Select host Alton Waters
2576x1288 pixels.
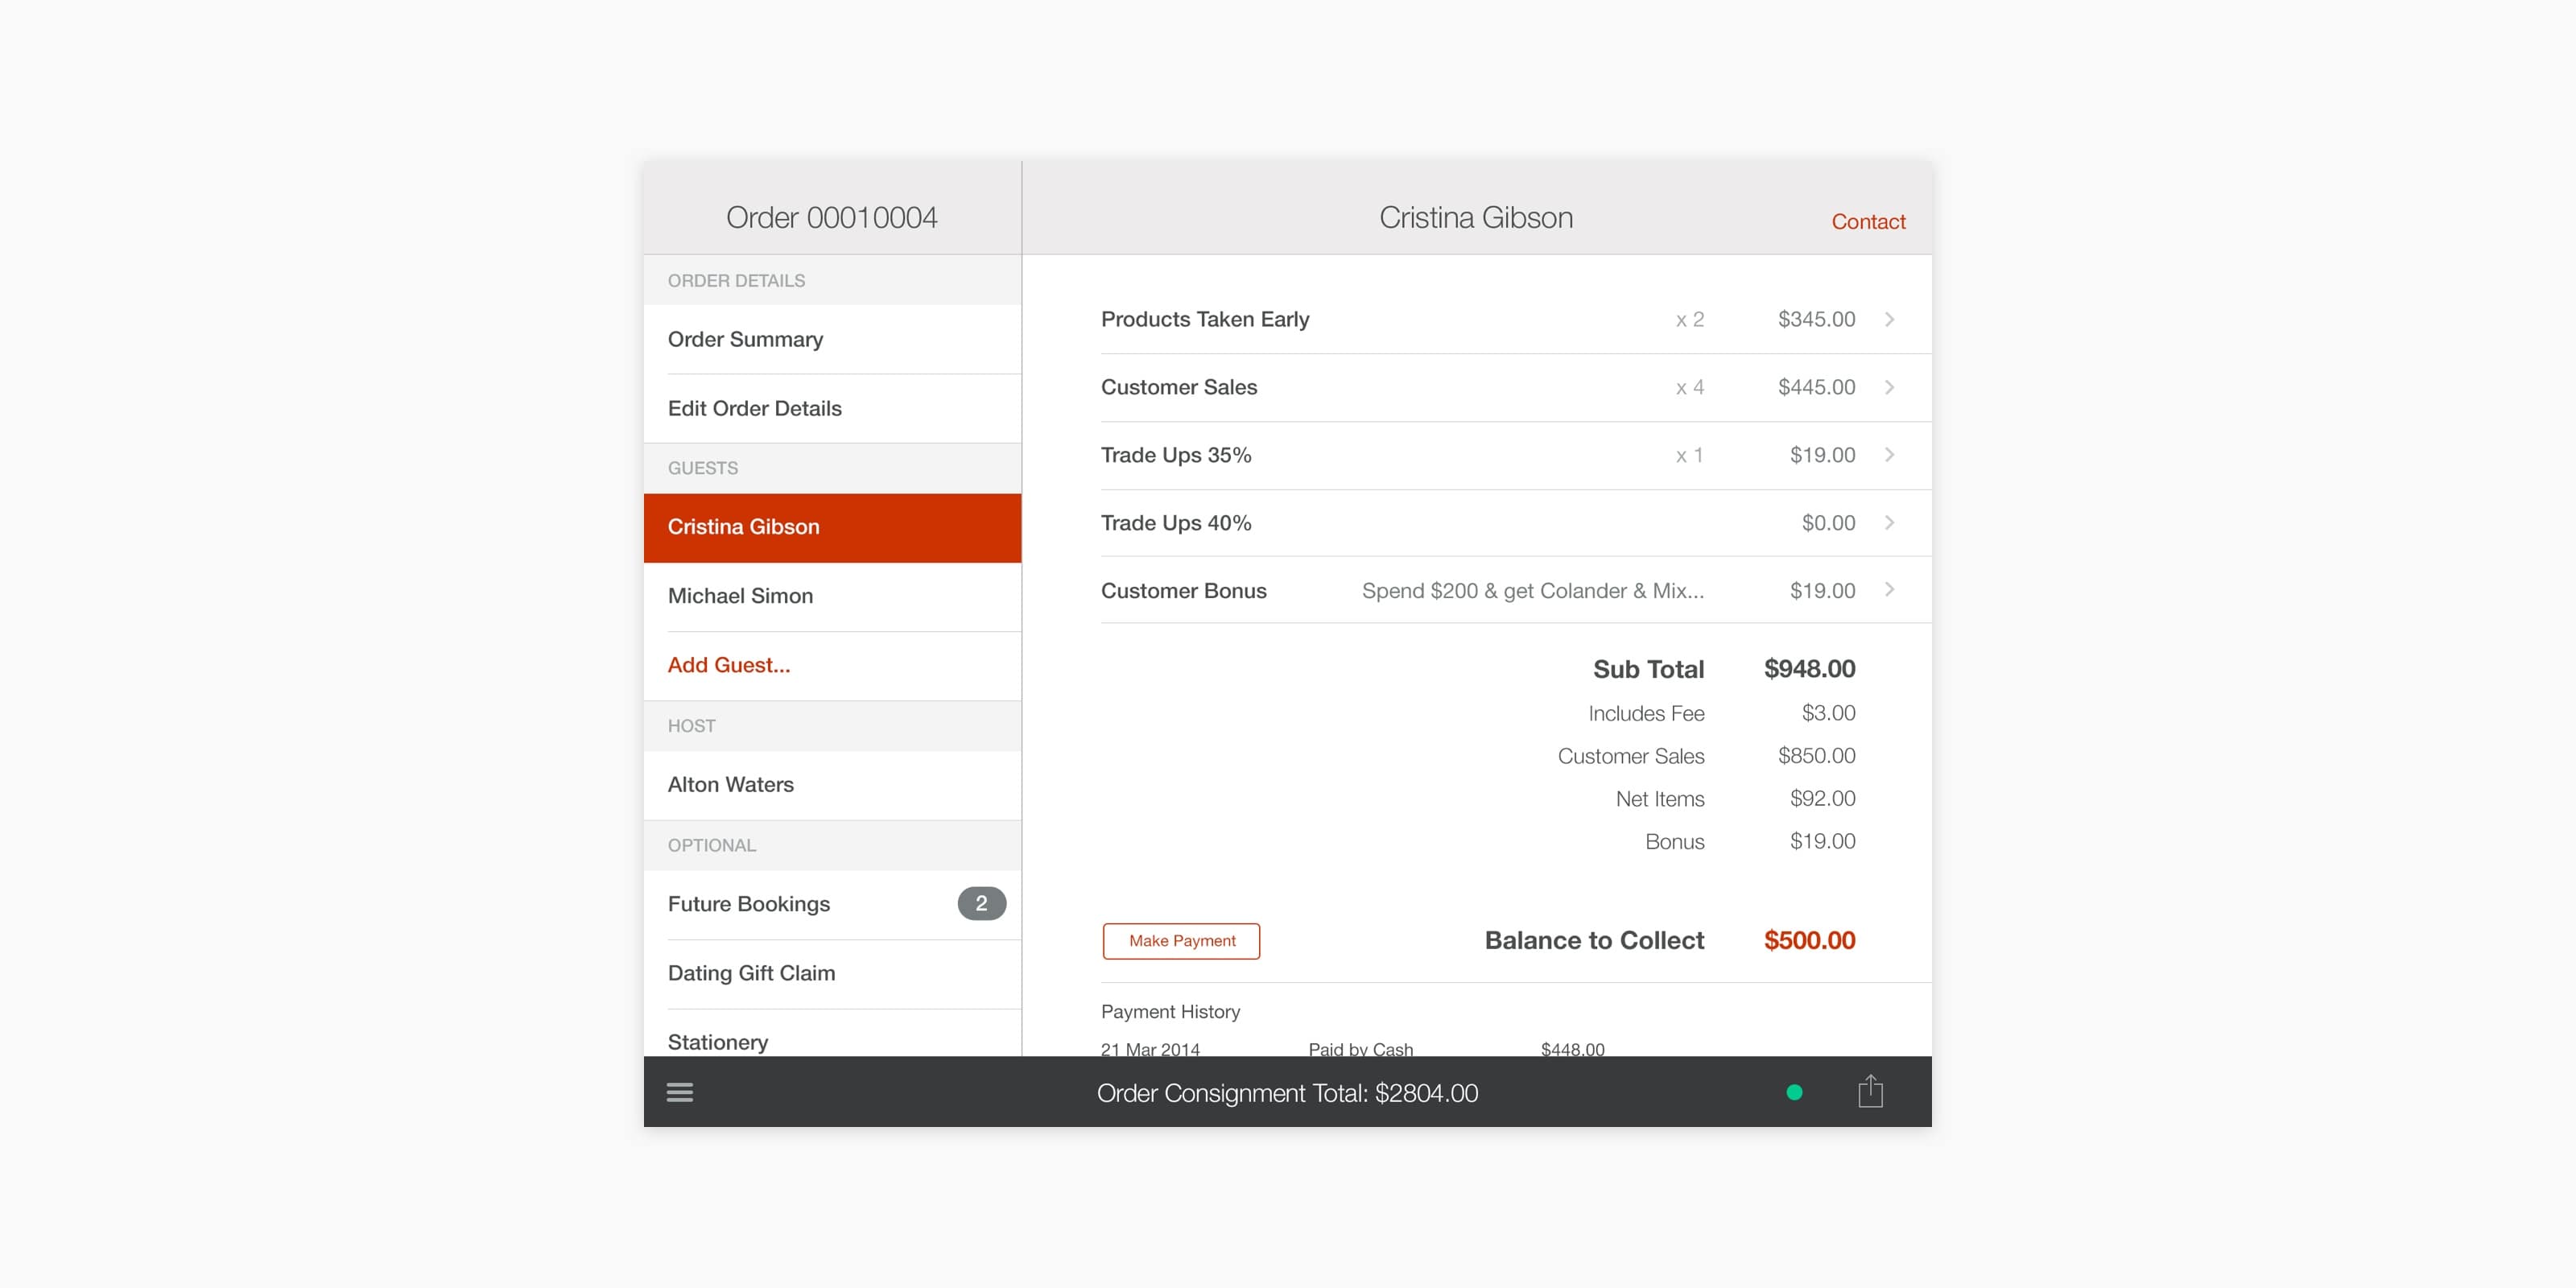click(x=730, y=784)
